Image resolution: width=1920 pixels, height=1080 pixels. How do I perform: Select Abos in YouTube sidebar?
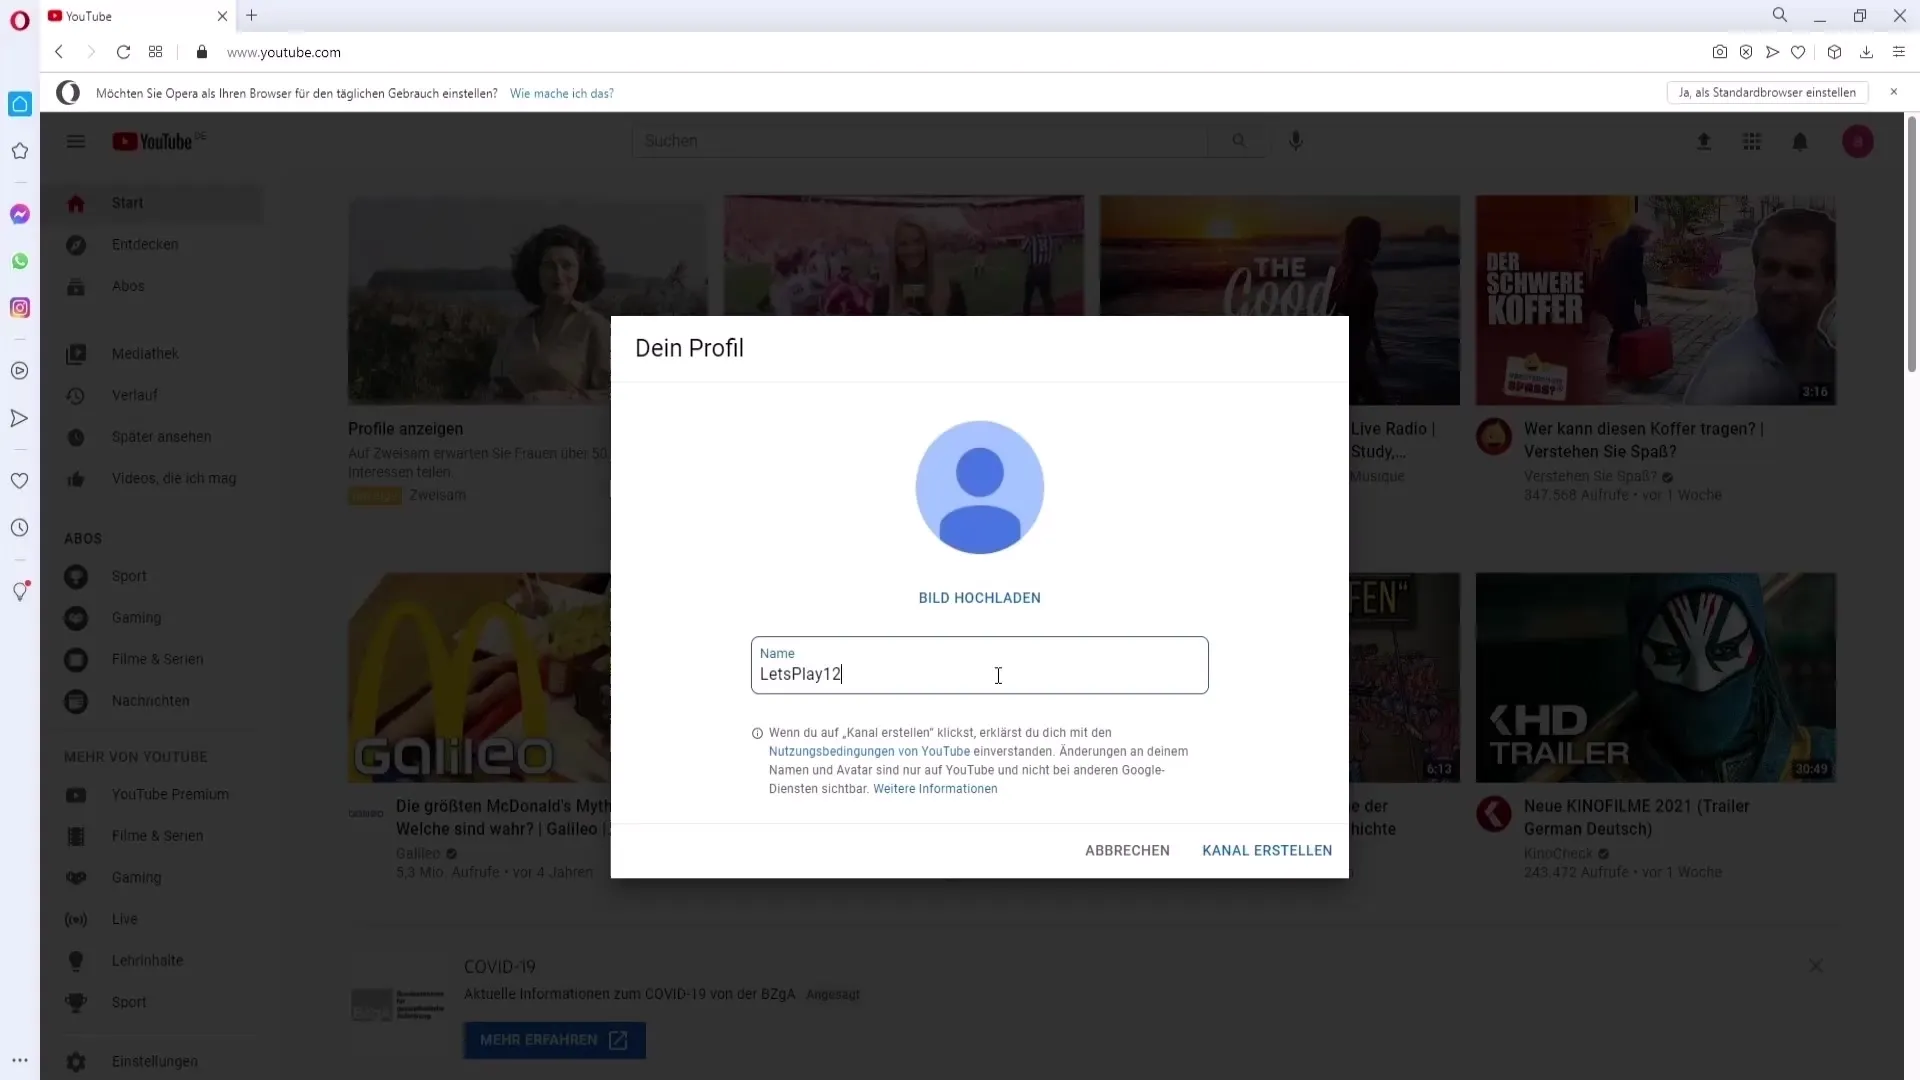[x=152, y=287]
